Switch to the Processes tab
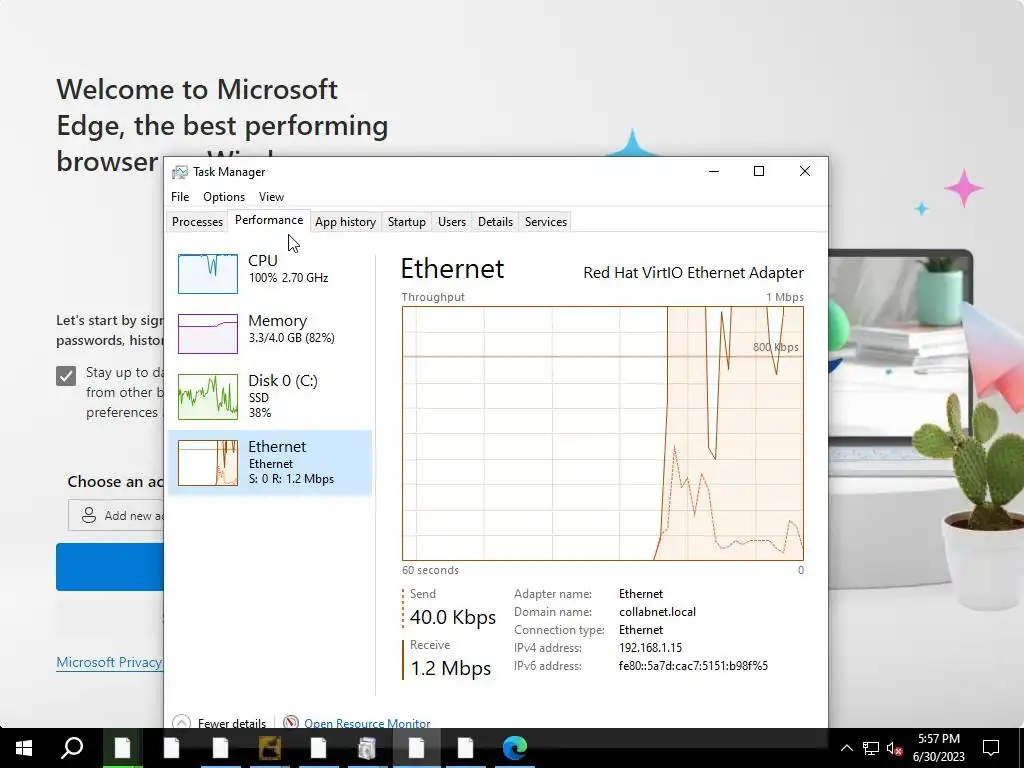Viewport: 1024px width, 768px height. click(197, 222)
